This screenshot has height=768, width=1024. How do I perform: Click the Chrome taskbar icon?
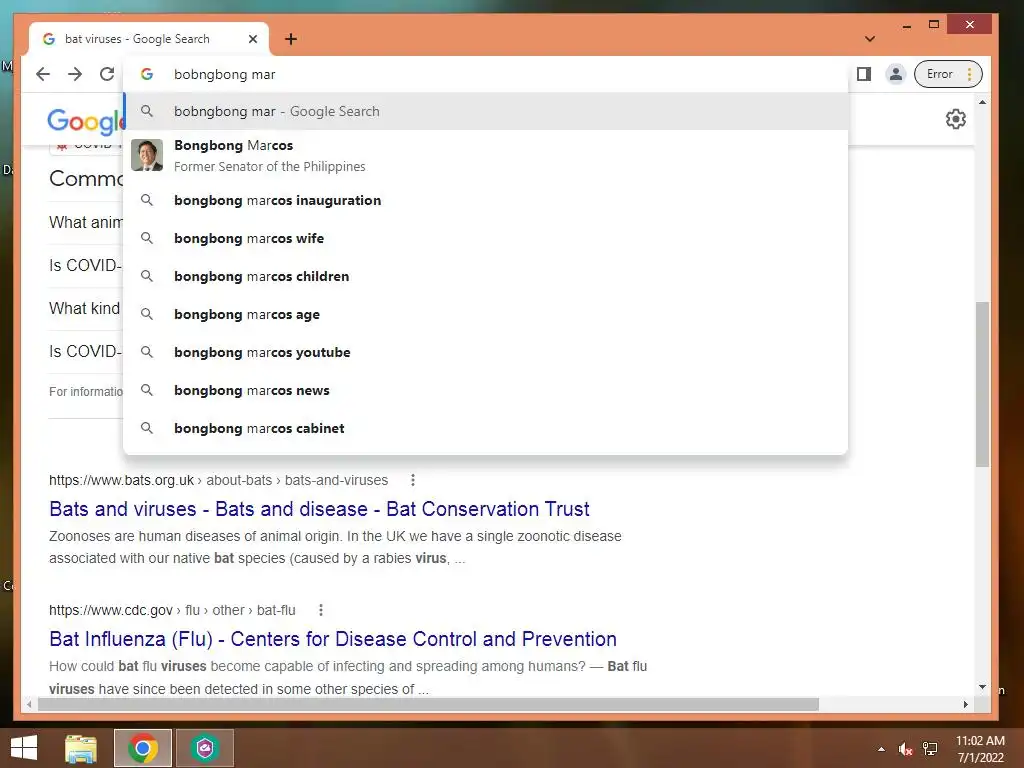pos(143,748)
